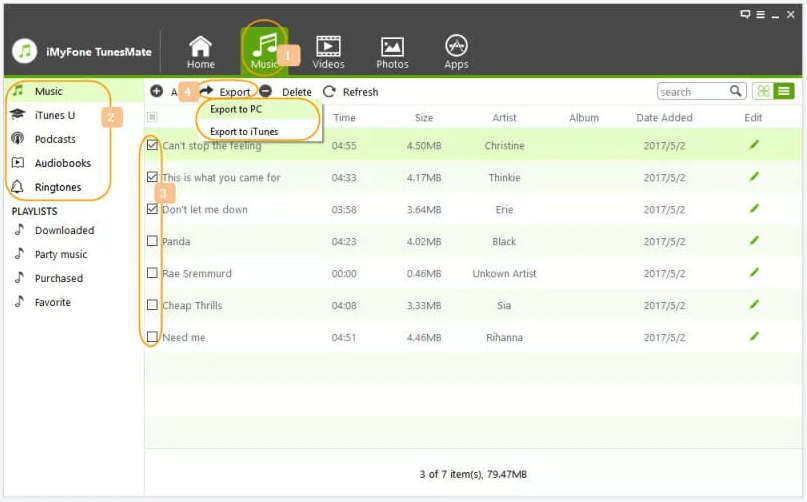Click edit pencil for Panda
Viewport: 807px width, 502px height.
pos(753,240)
